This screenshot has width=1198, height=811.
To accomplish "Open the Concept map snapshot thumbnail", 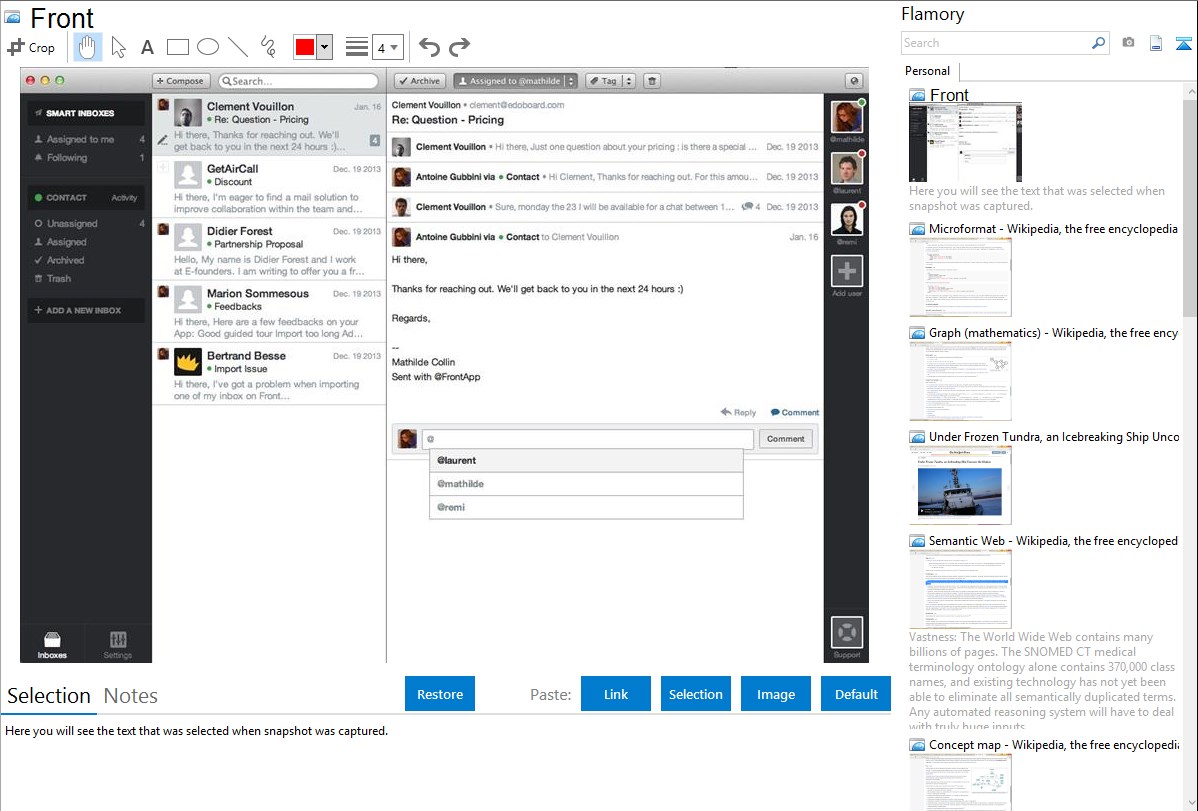I will pyautogui.click(x=960, y=782).
